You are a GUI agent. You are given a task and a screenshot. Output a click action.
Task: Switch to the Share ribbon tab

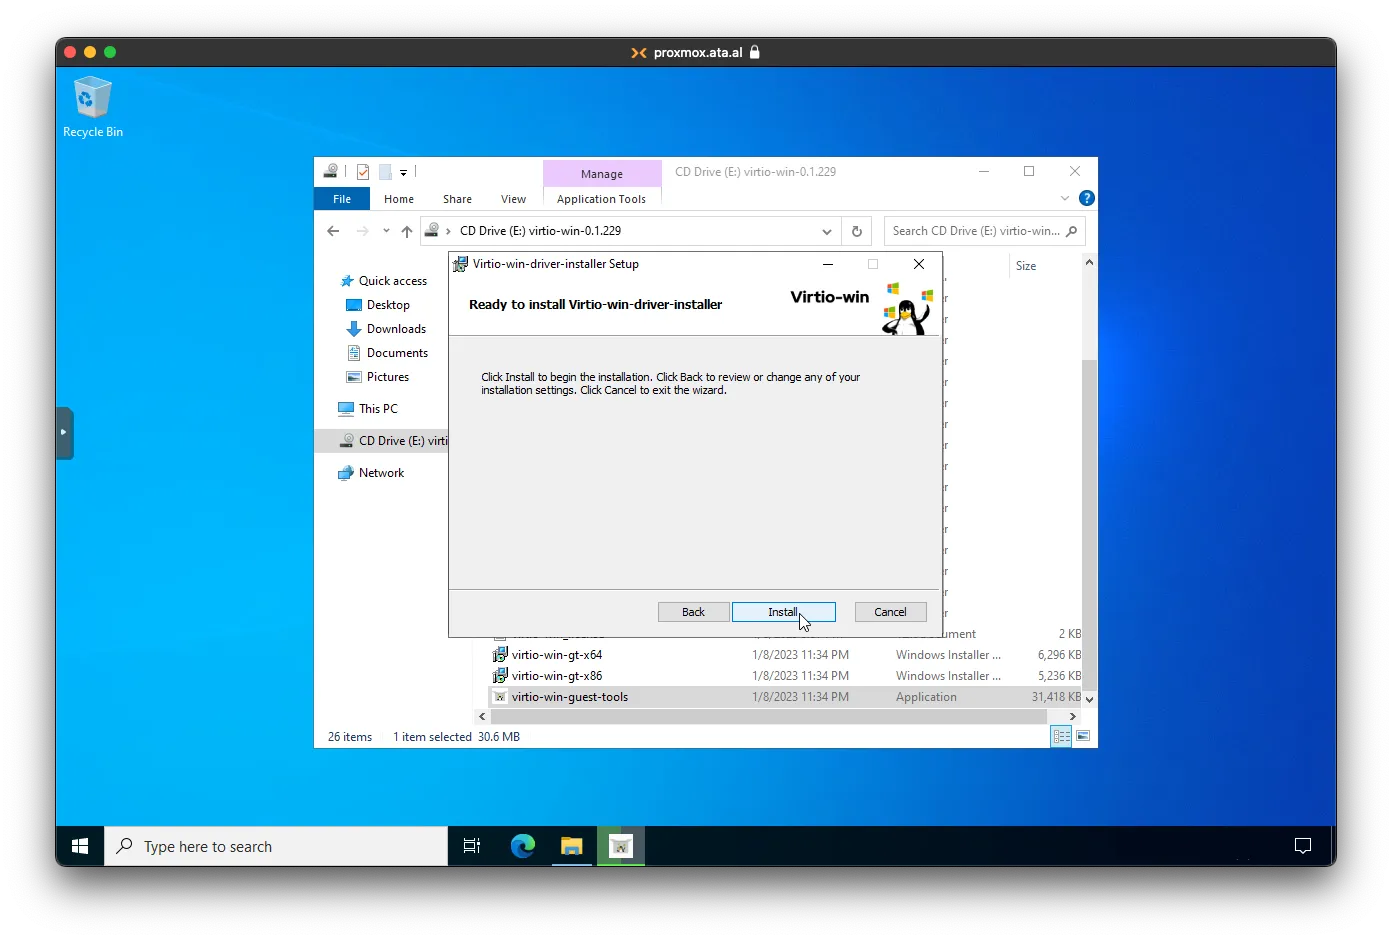click(x=457, y=199)
